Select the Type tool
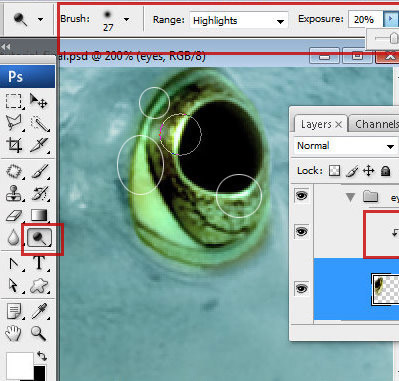Image resolution: width=399 pixels, height=381 pixels. coord(39,263)
